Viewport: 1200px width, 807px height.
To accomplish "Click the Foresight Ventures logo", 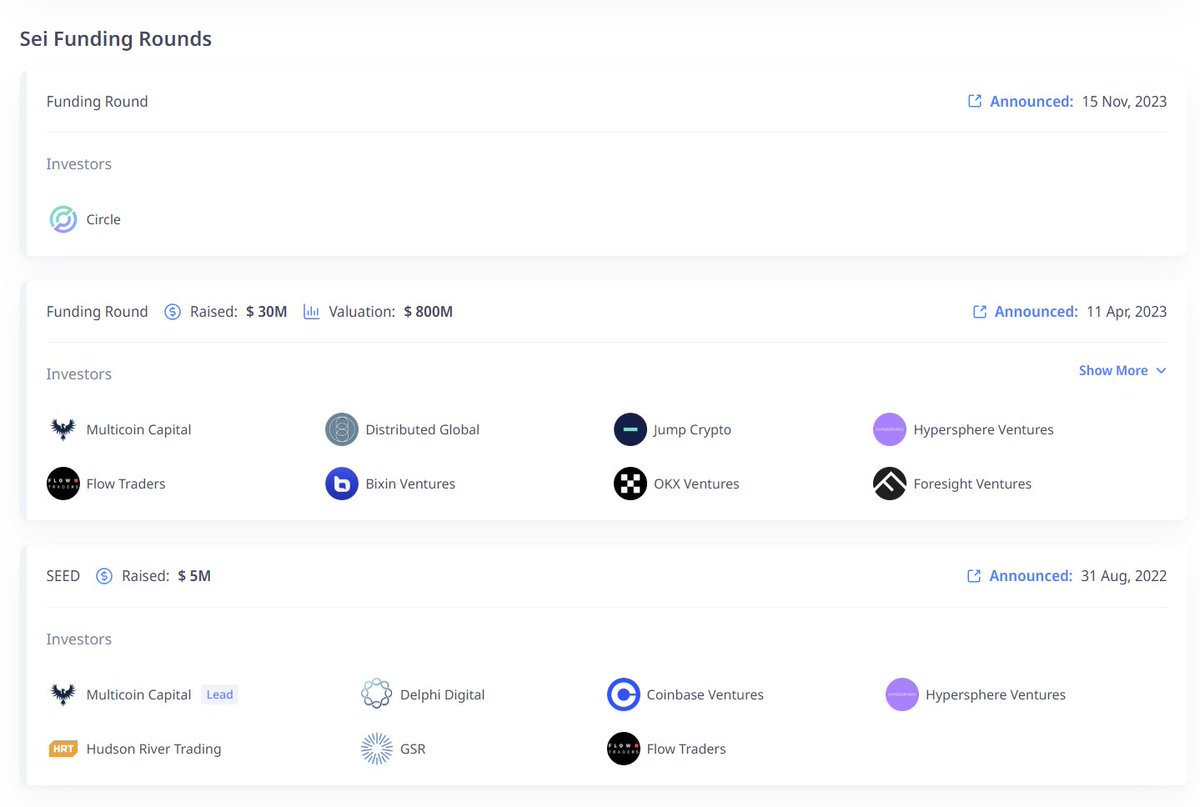I will pos(889,484).
